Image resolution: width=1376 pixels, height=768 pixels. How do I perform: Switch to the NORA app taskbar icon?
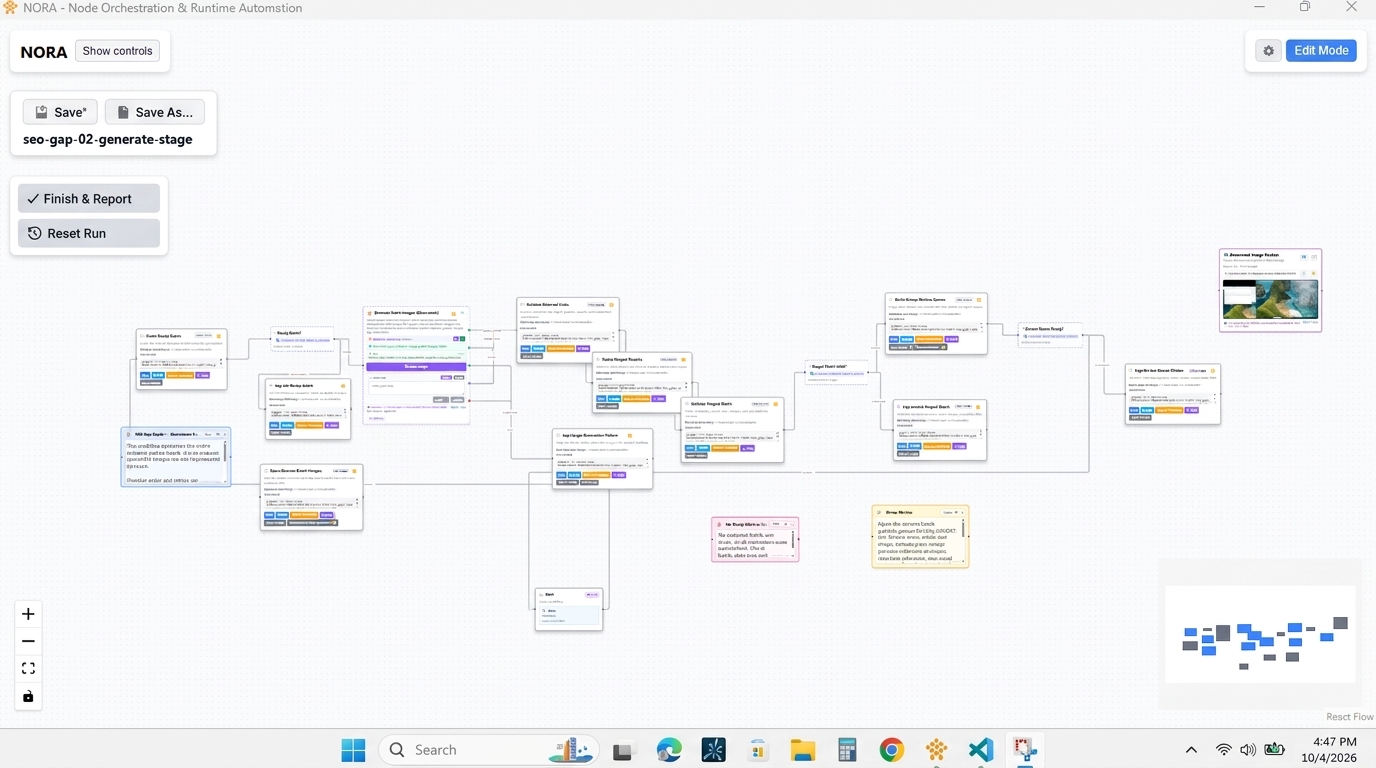[x=936, y=750]
